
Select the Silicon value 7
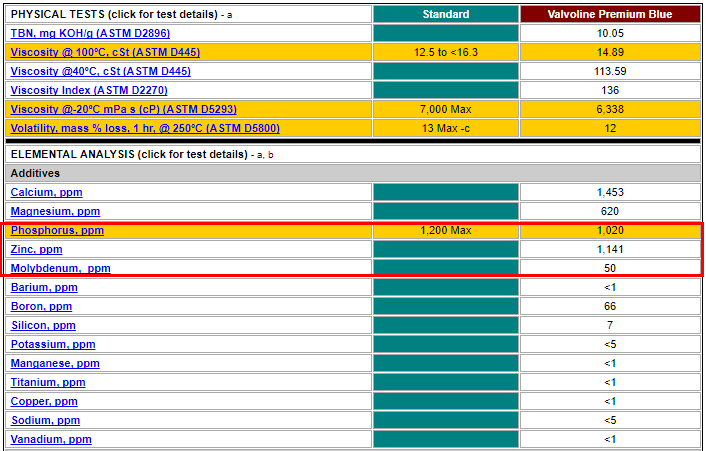tap(610, 325)
